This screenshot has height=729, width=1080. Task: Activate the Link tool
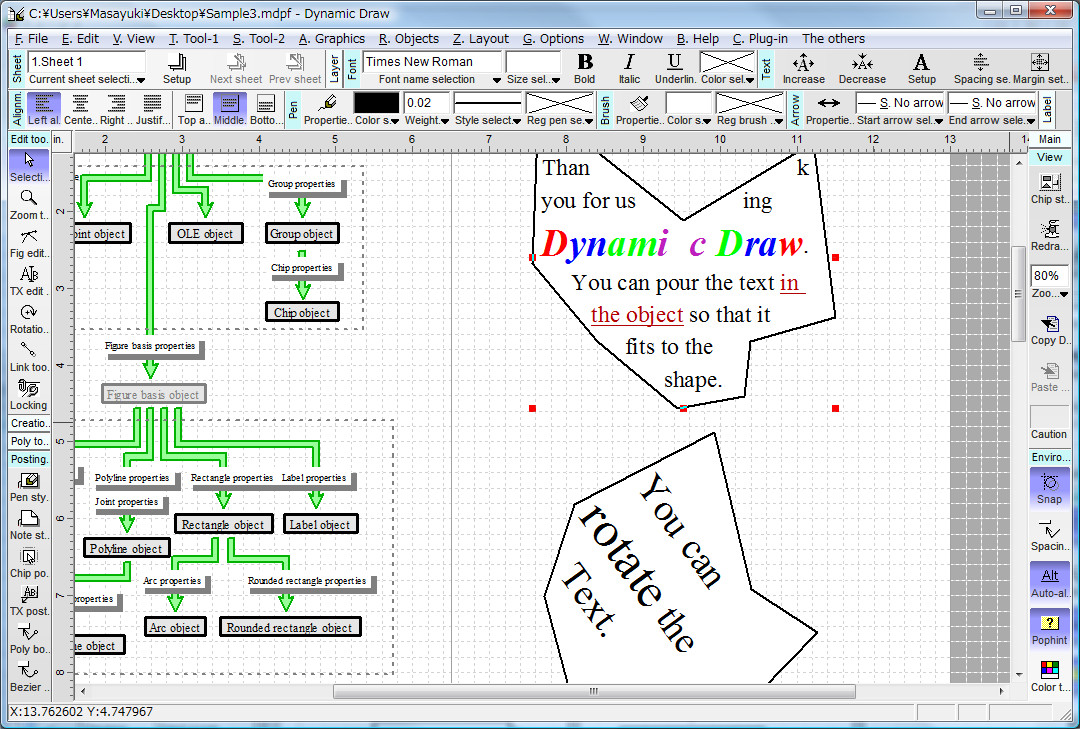tap(29, 357)
